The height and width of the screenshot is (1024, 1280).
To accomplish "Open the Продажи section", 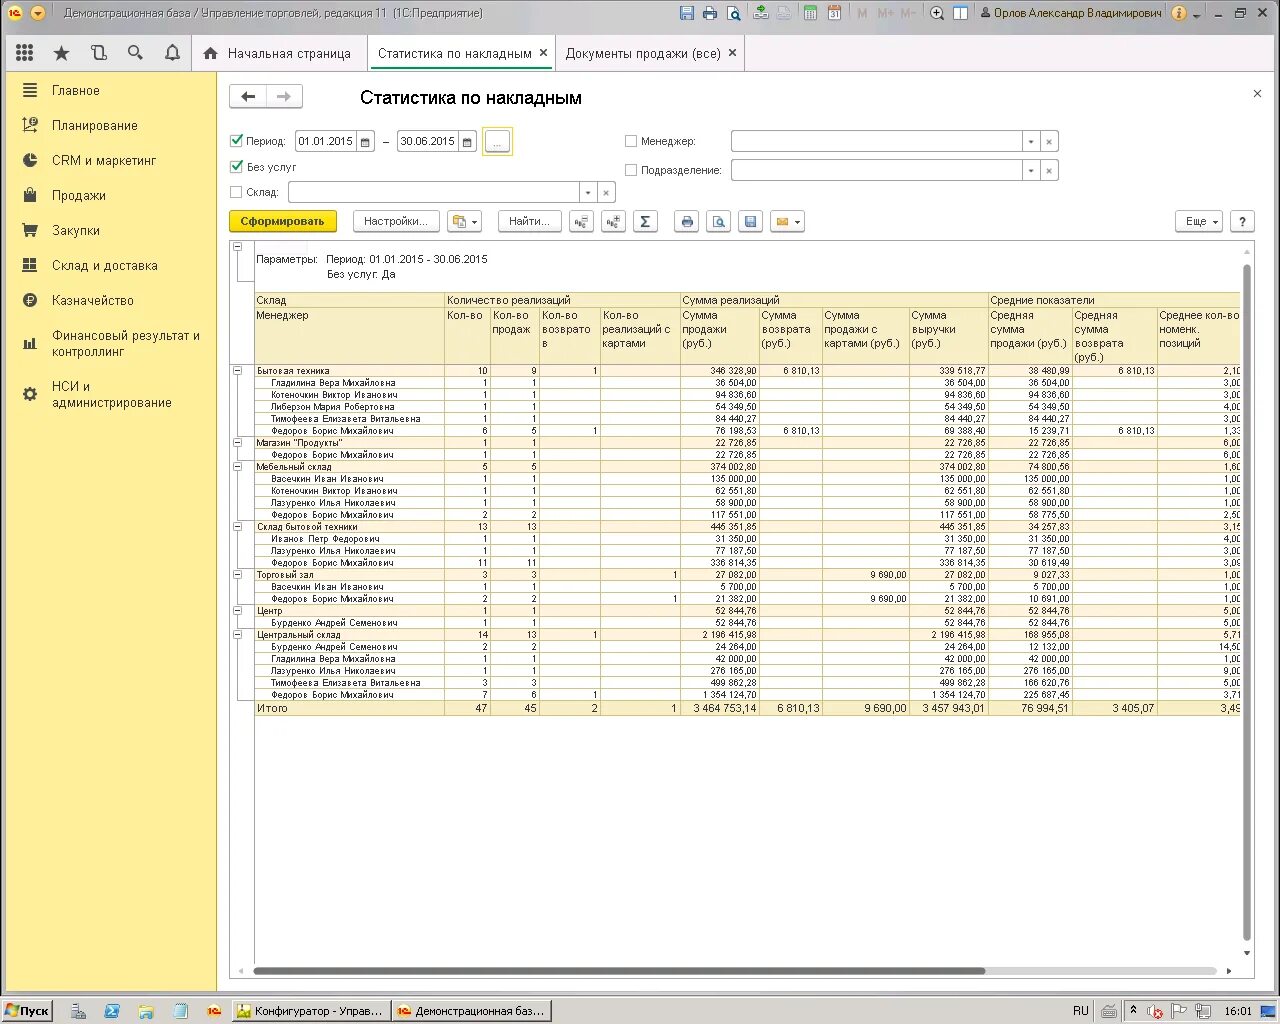I will click(x=79, y=195).
